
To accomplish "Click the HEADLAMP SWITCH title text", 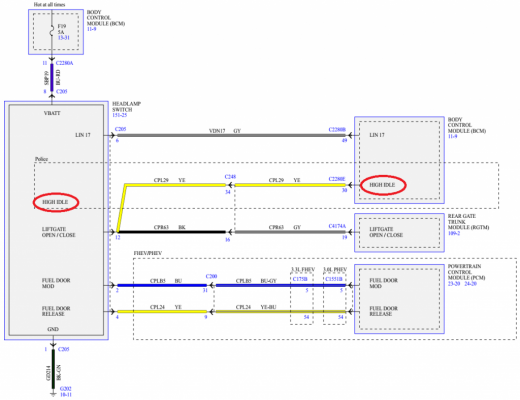I will (126, 107).
